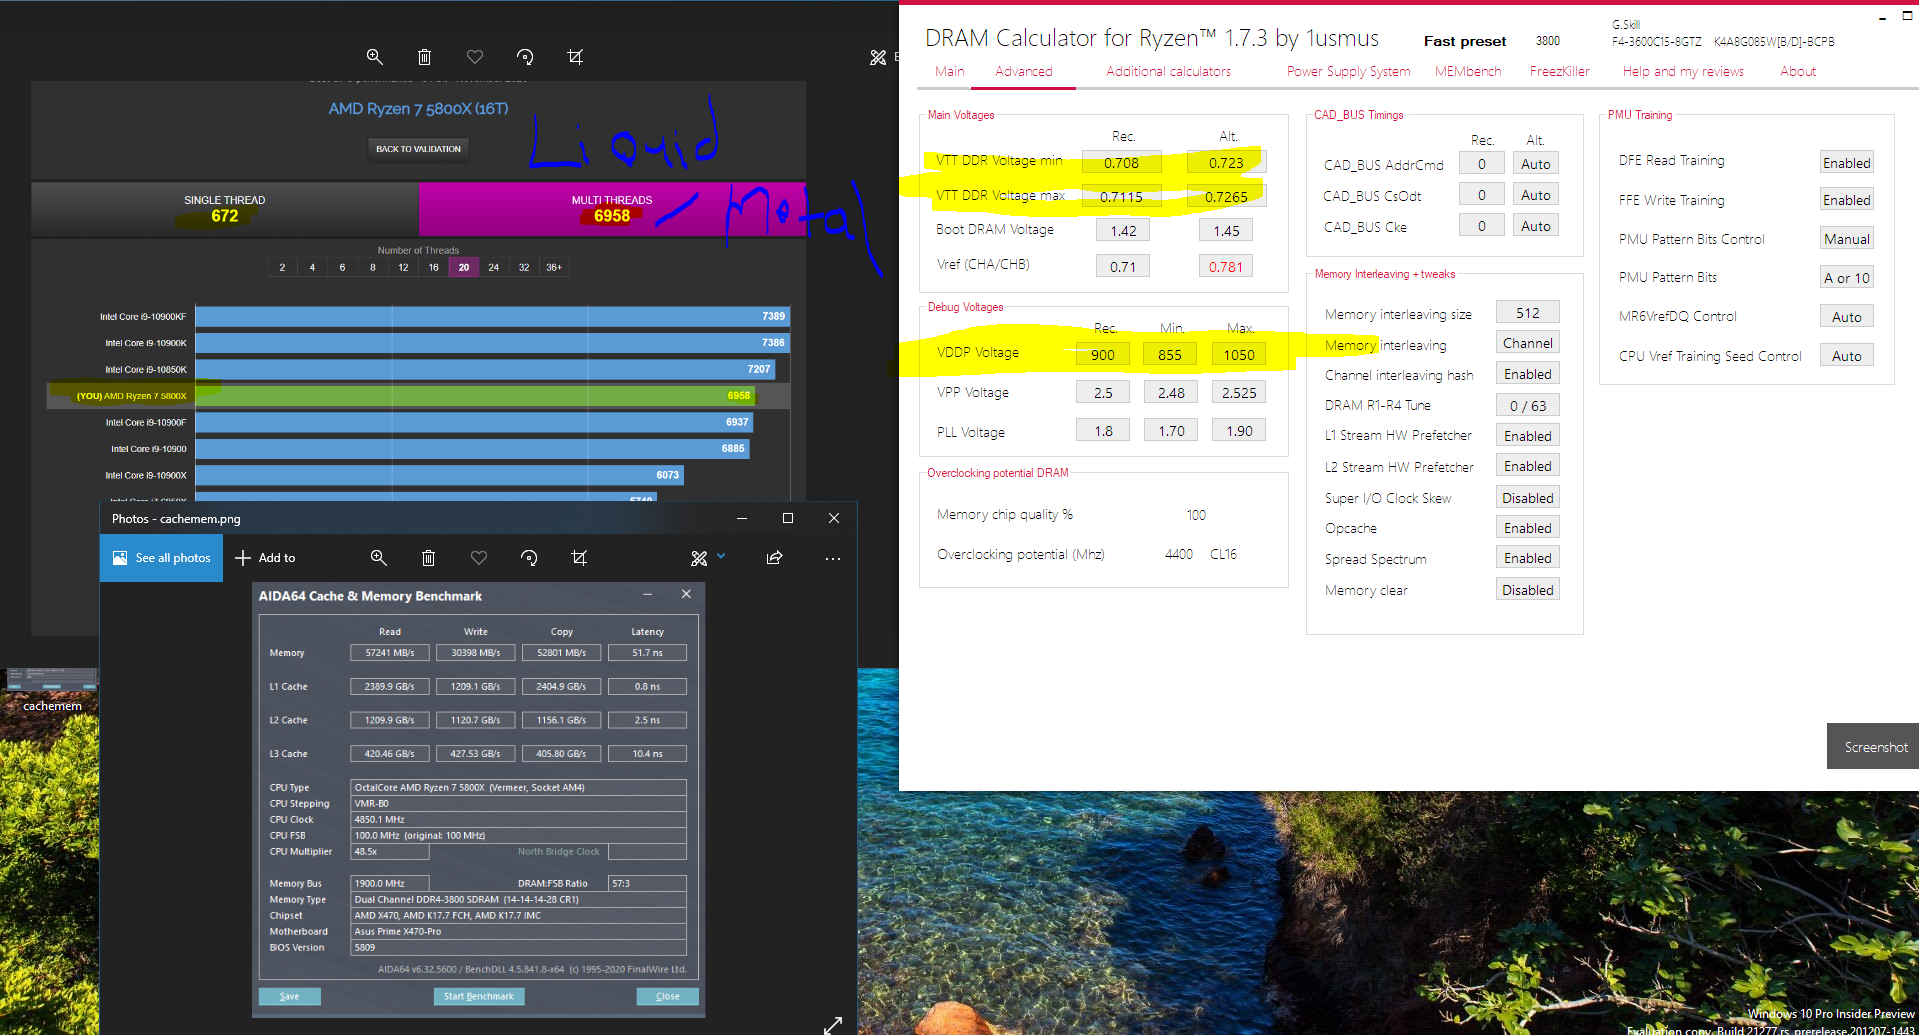Open MEMbench tab
Viewport: 1919px width, 1035px height.
tap(1468, 71)
